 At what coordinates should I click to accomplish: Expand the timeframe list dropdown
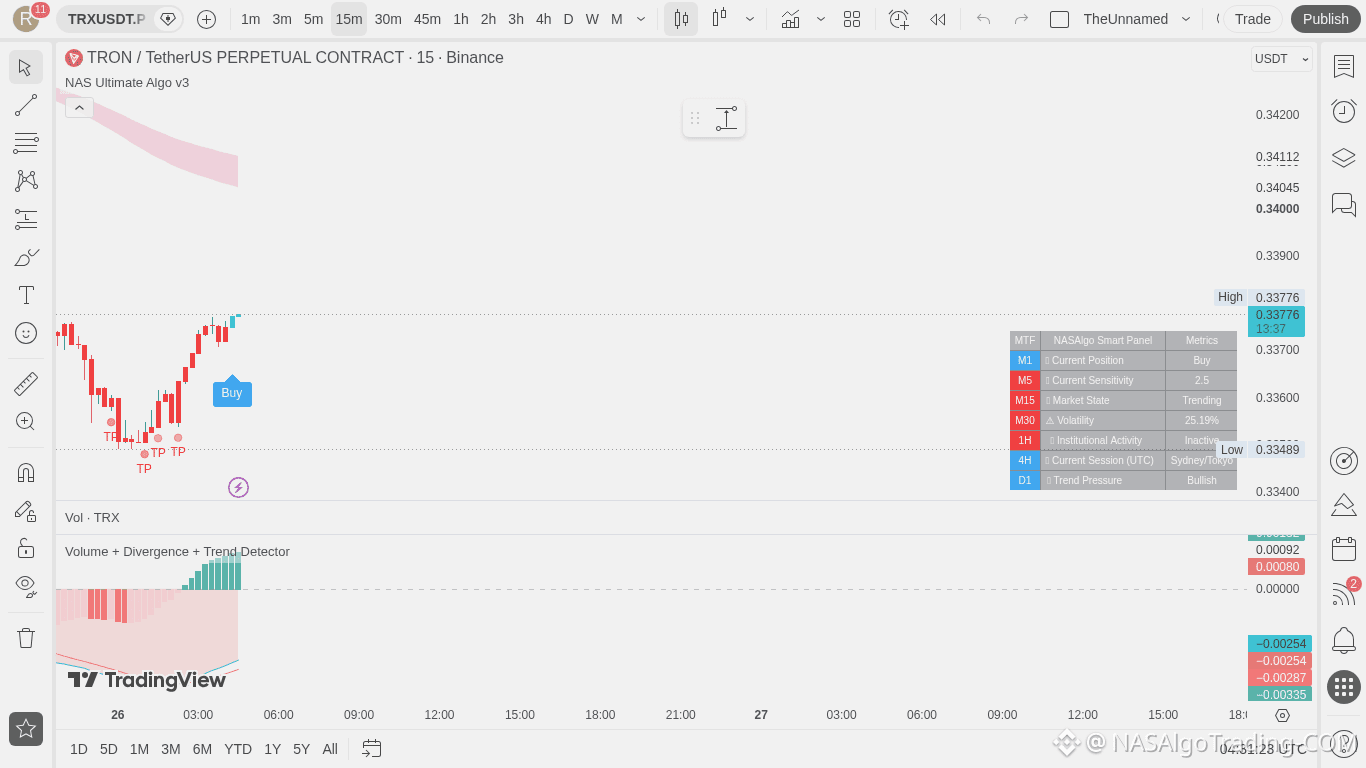641,19
